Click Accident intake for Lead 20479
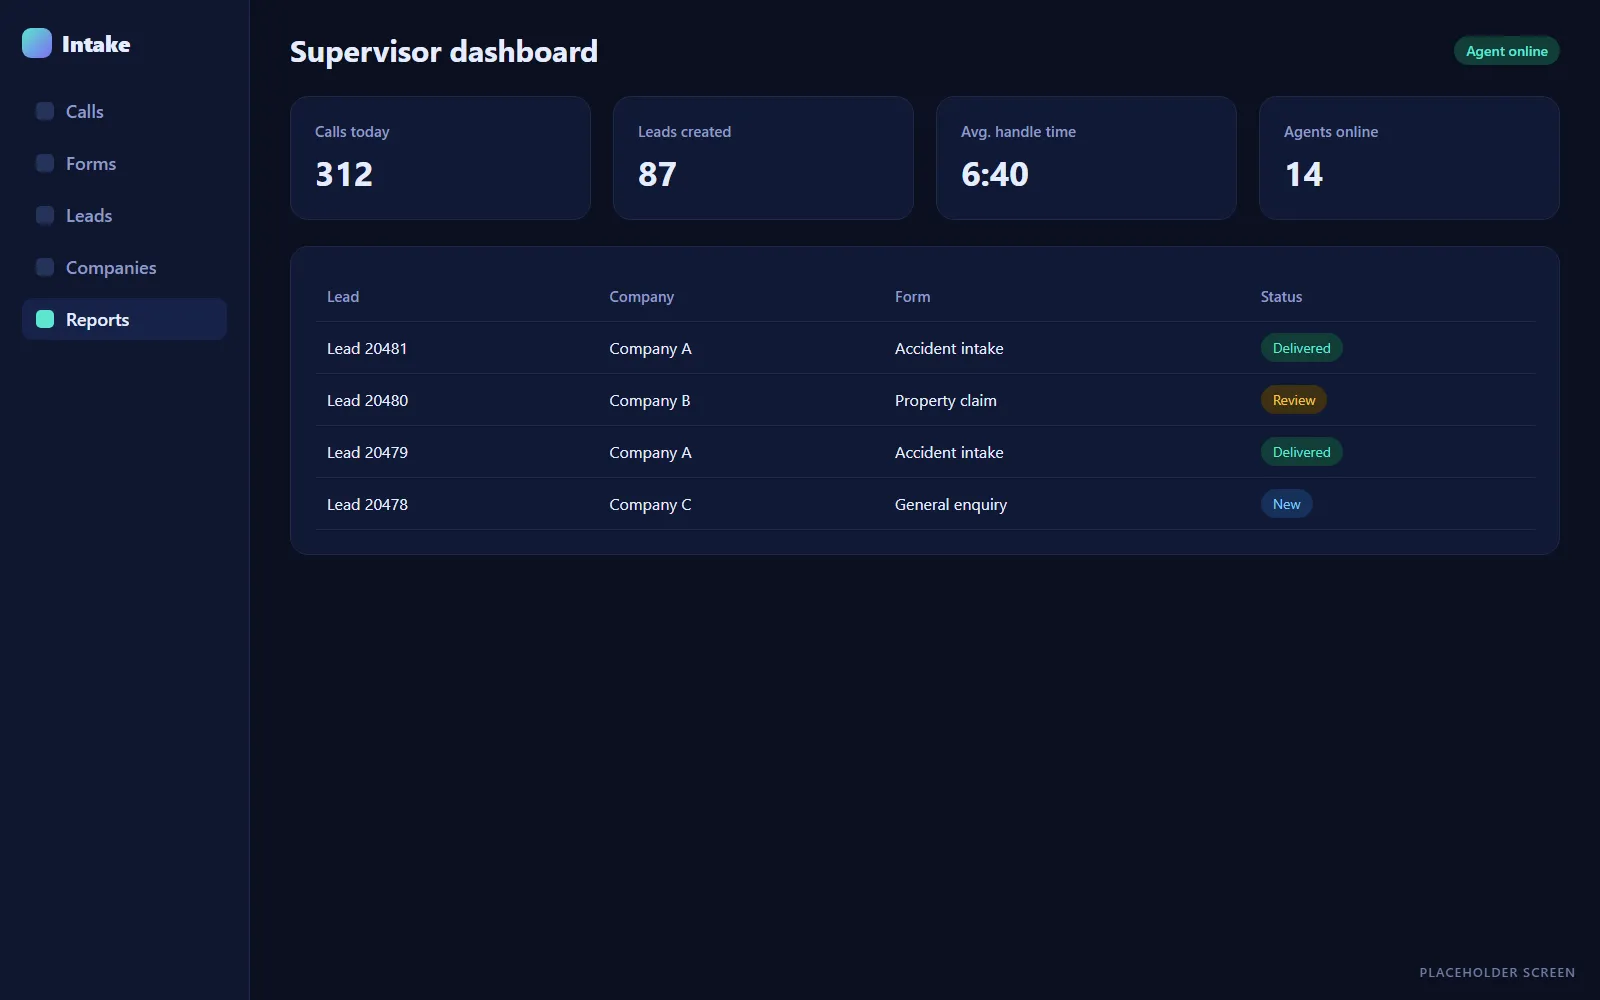This screenshot has height=1000, width=1600. (949, 452)
